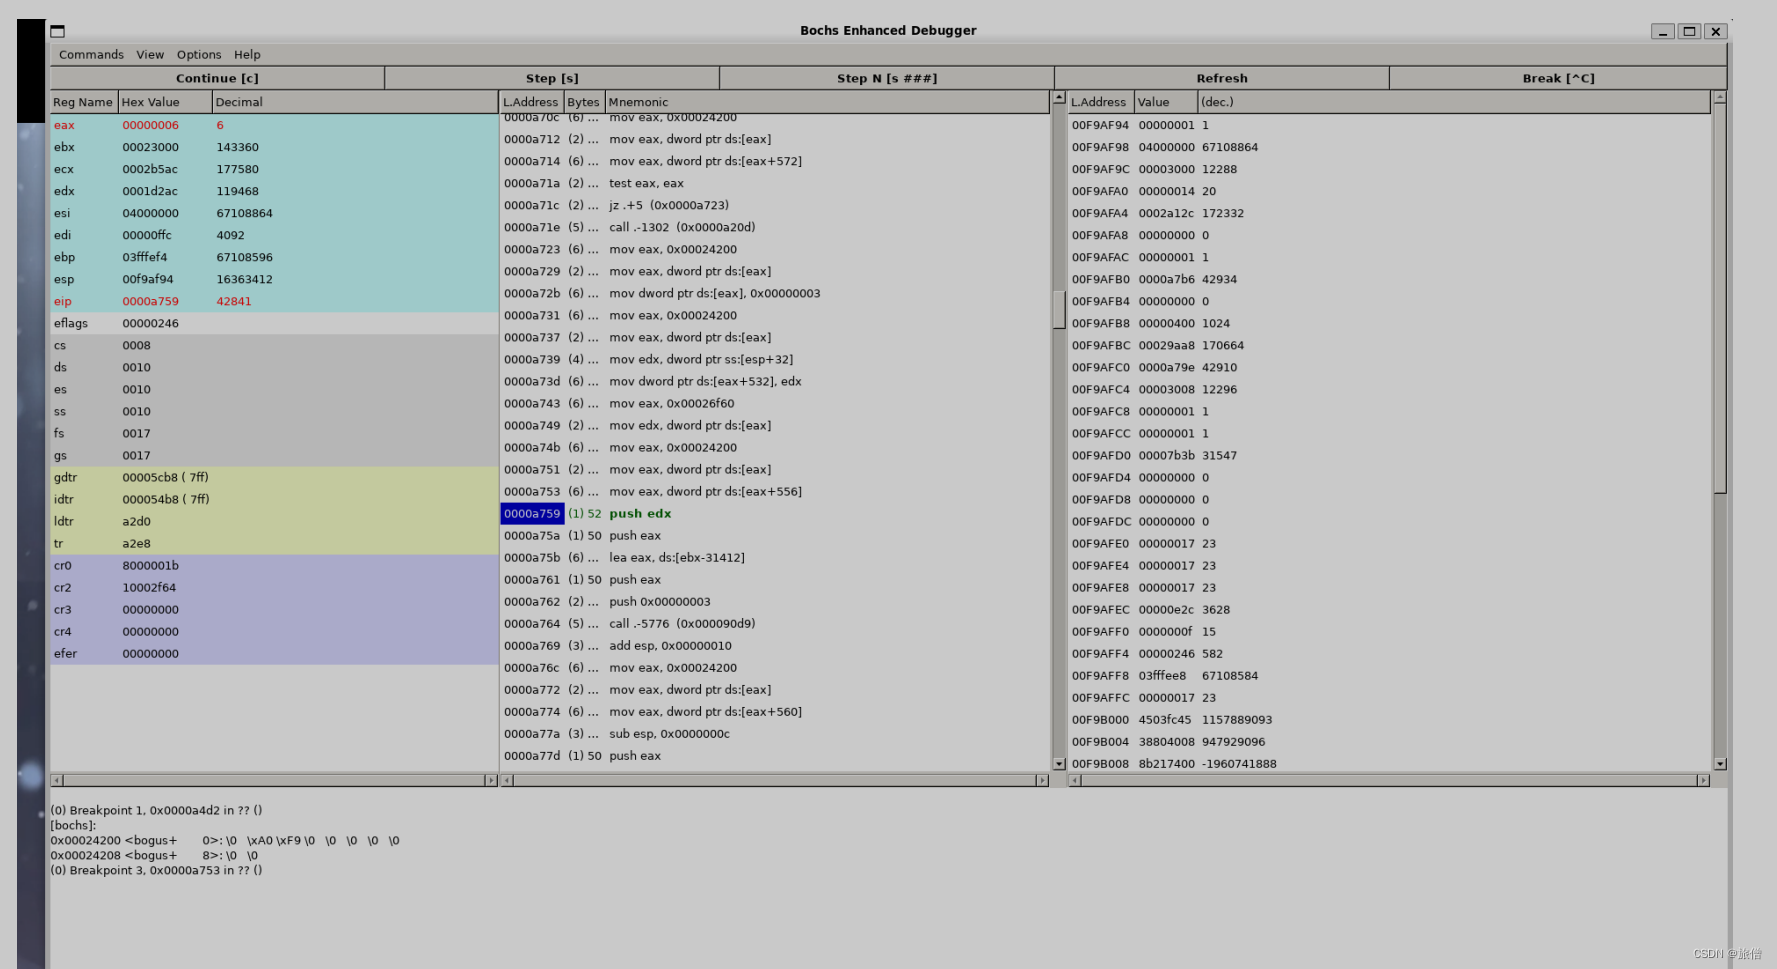Viewport: 1777px width, 969px height.
Task: Select the esp register row
Action: point(274,279)
